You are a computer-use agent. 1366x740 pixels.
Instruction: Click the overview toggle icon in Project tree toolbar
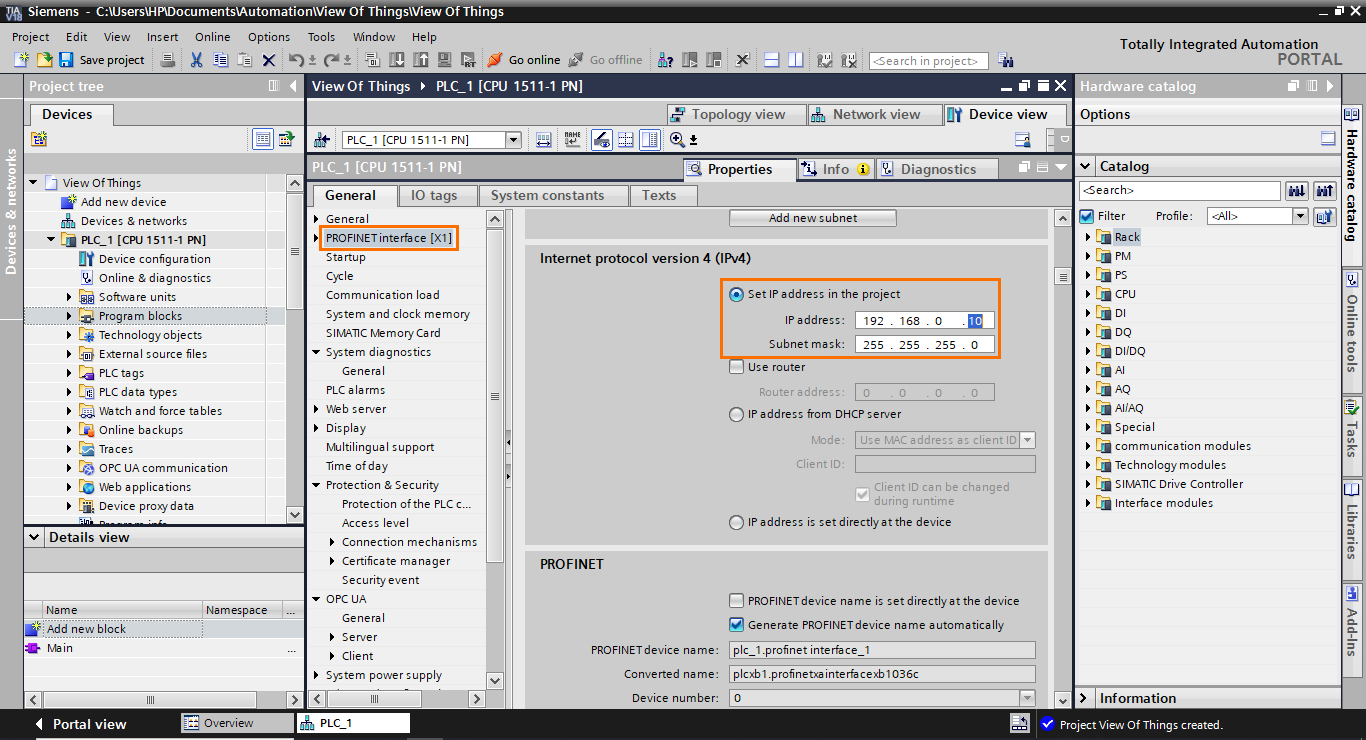pyautogui.click(x=287, y=139)
